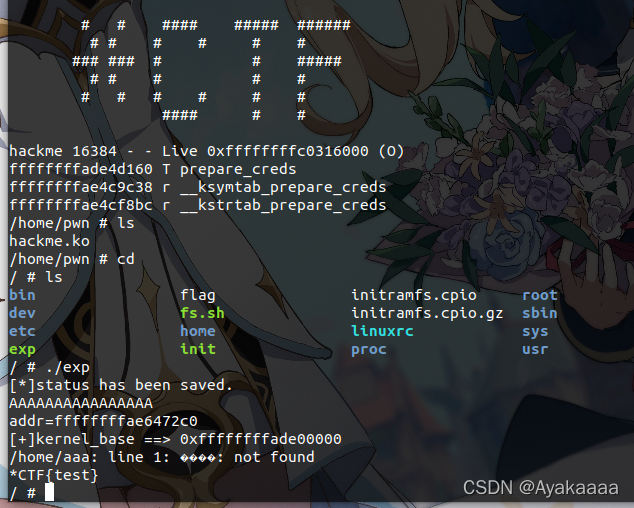Click the 'home' directory entry
The height and width of the screenshot is (508, 634).
click(198, 331)
